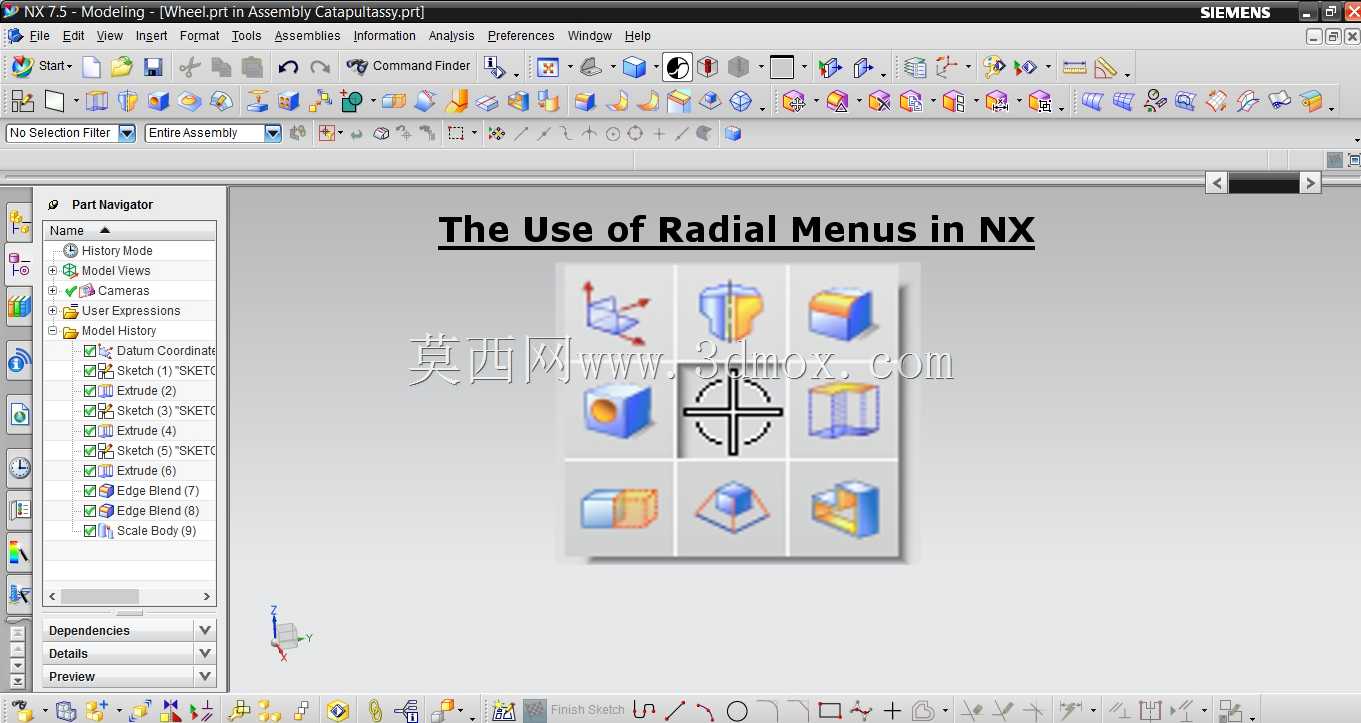
Task: Expand the Cameras tree node
Action: pos(53,291)
